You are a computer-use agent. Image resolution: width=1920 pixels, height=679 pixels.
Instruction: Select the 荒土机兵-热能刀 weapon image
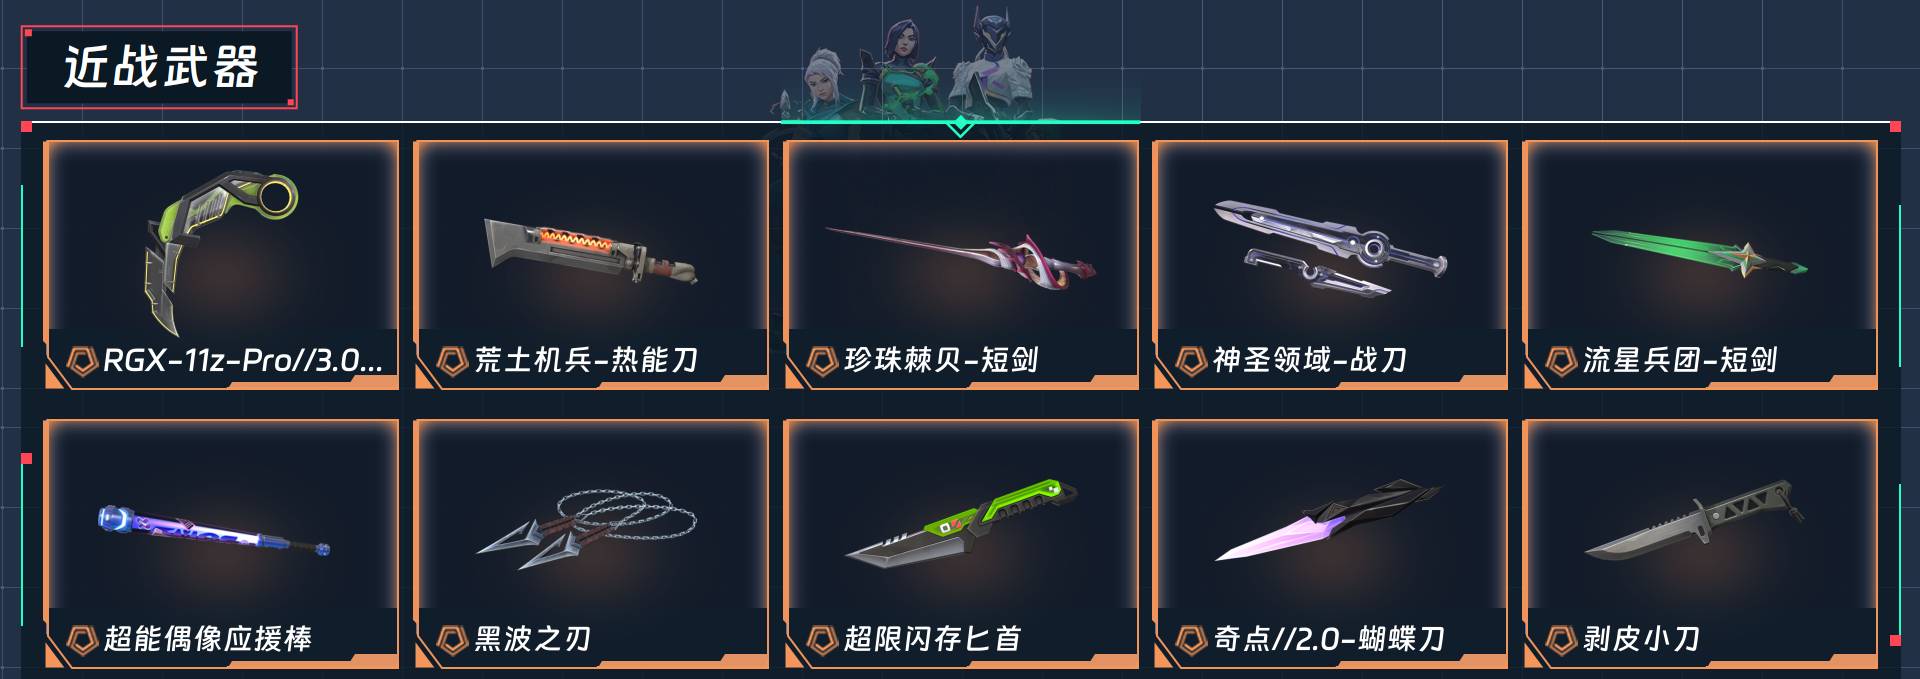[590, 250]
